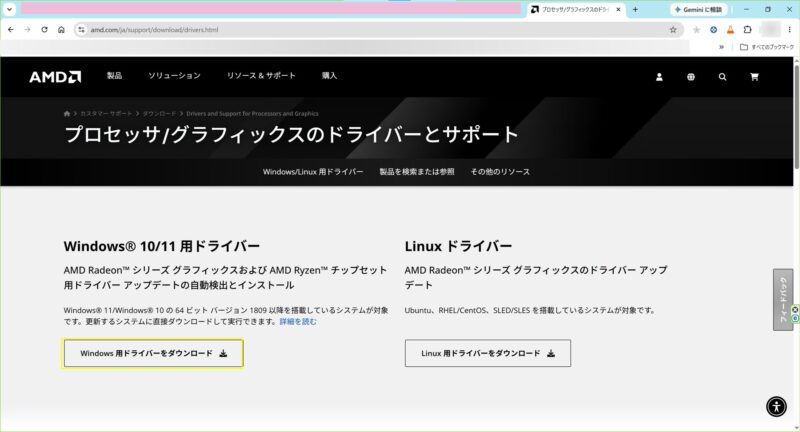The height and width of the screenshot is (432, 800).
Task: Expand the hidden bookmarks chevron
Action: tap(721, 47)
